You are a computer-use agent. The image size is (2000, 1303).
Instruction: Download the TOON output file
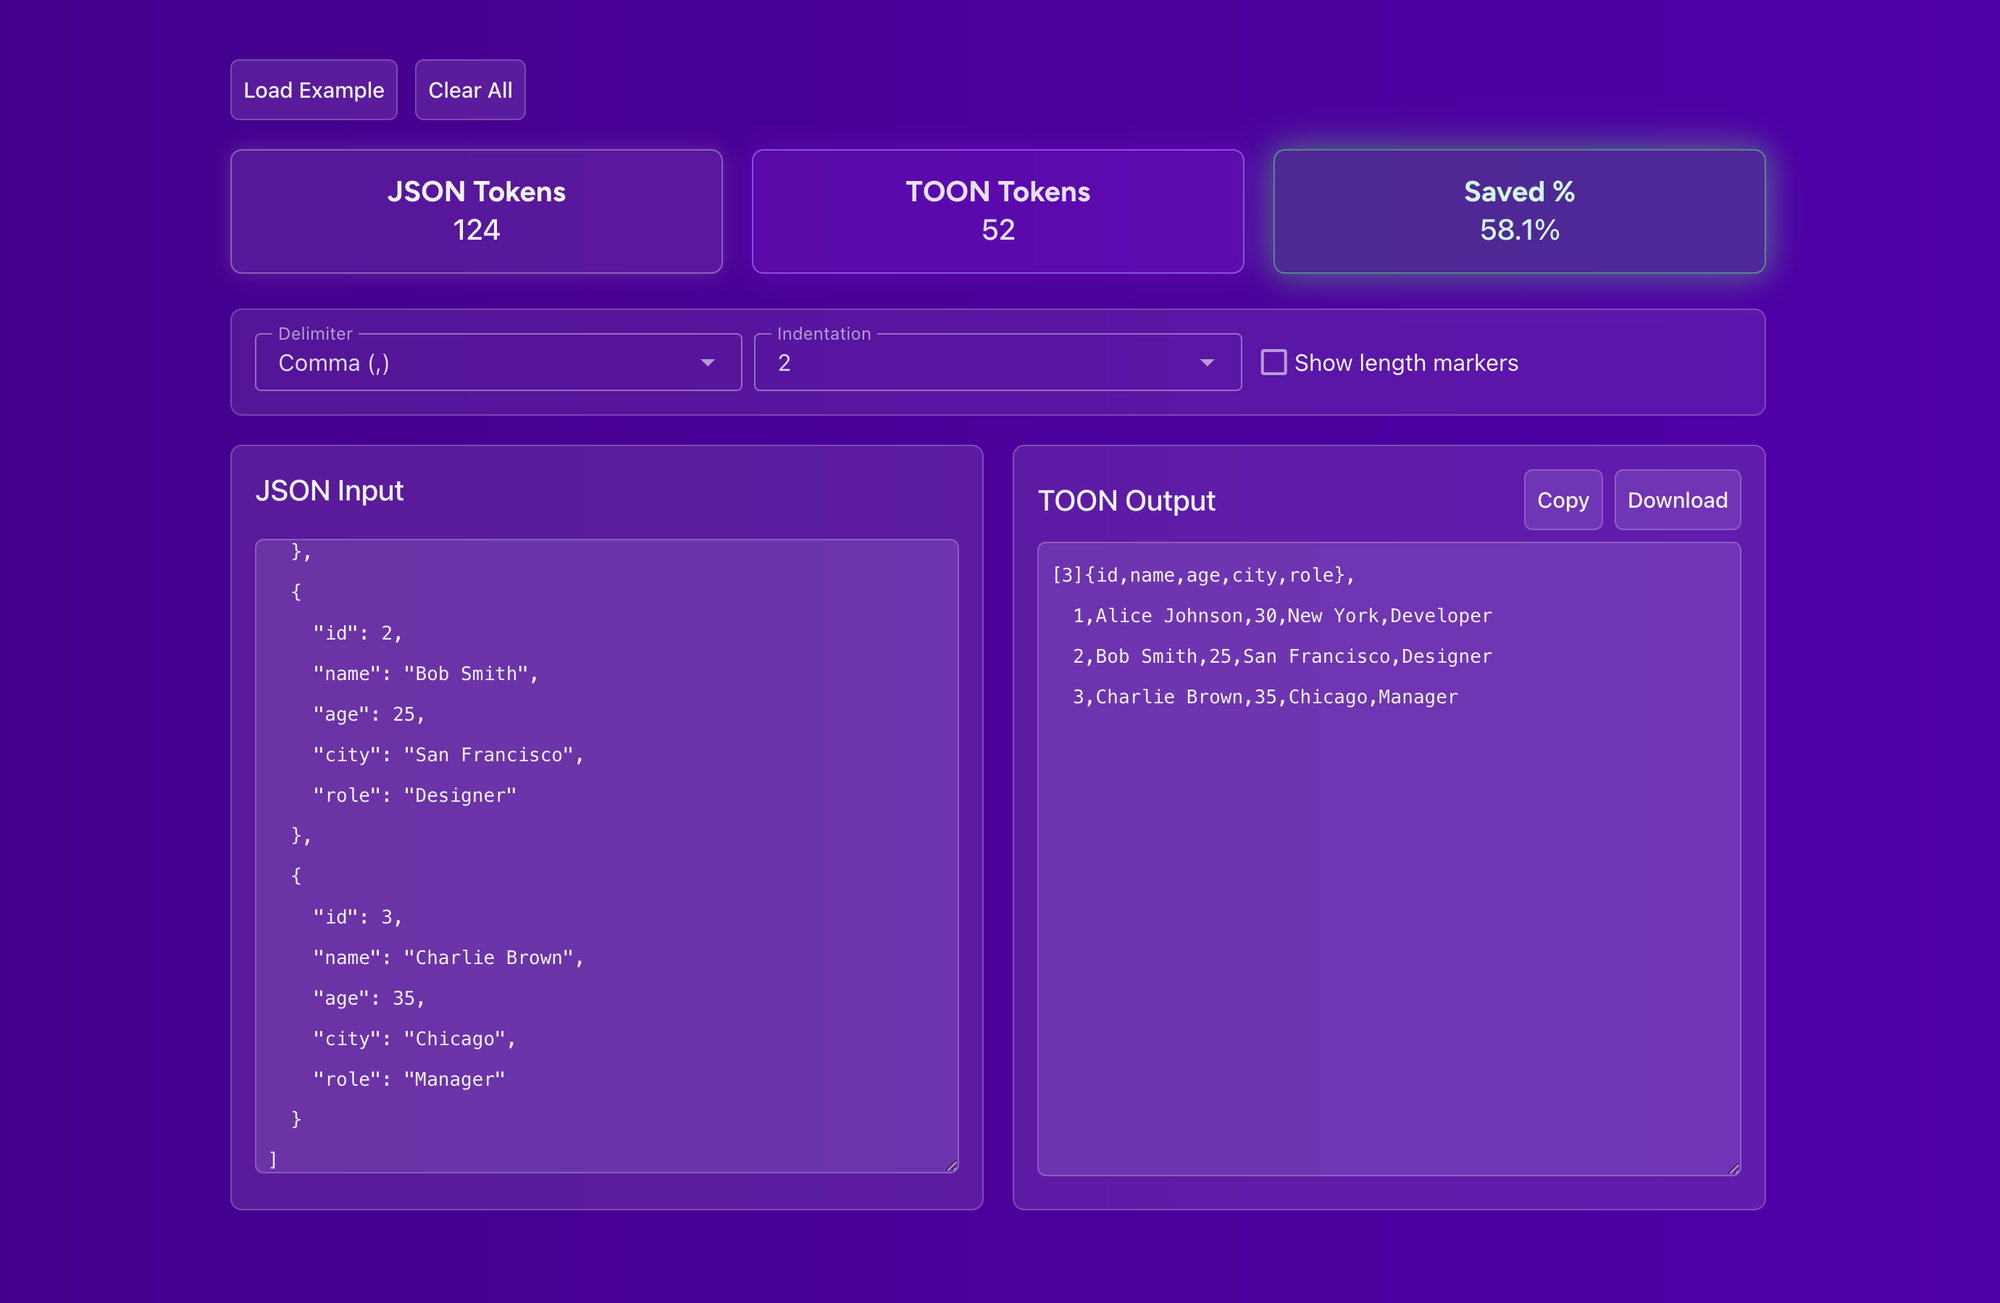coord(1677,499)
